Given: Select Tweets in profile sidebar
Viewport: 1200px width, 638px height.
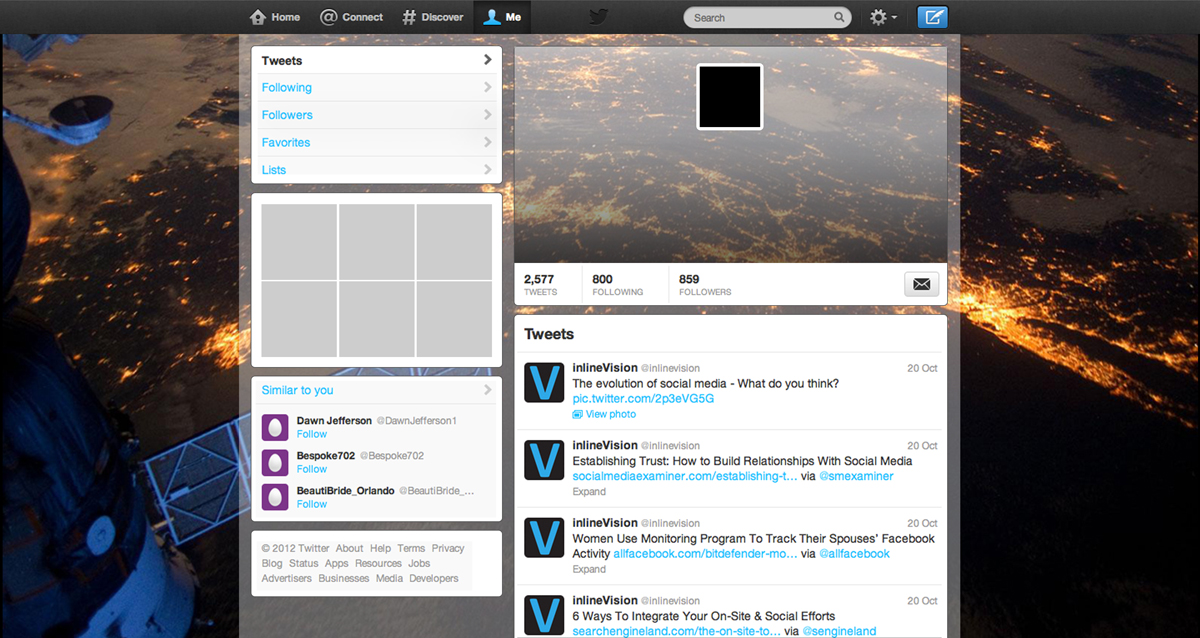Looking at the screenshot, I should (x=377, y=60).
